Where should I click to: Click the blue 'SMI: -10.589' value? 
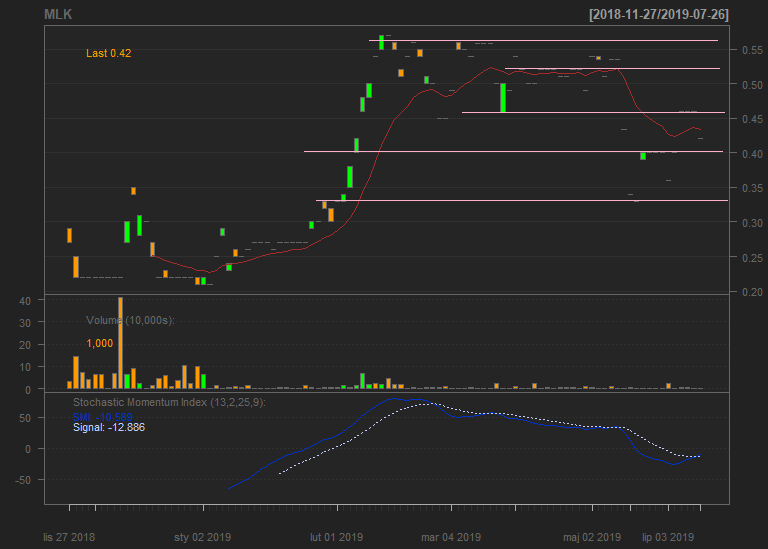(102, 417)
